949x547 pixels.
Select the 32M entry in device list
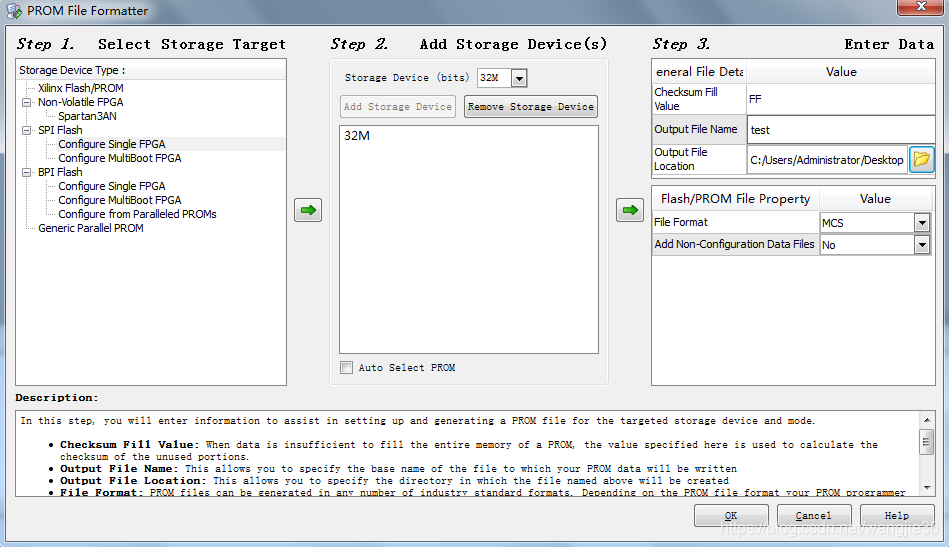pos(357,136)
